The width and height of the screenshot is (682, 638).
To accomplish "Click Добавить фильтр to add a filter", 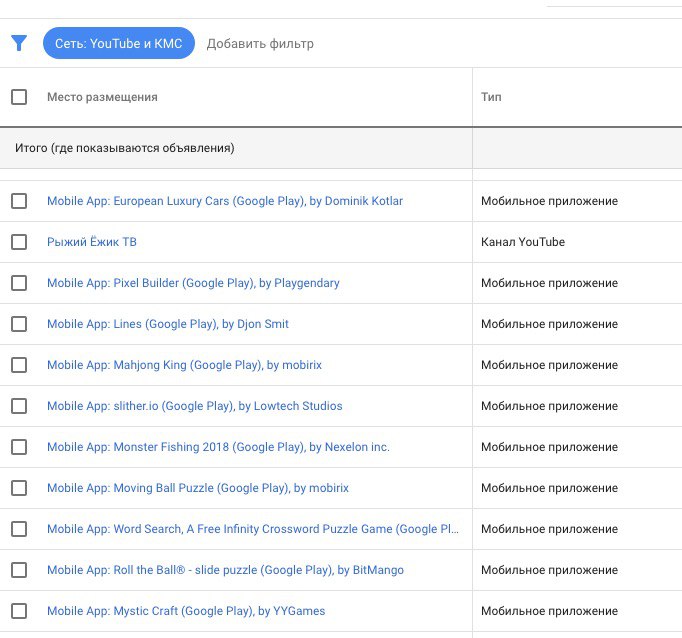I will (x=260, y=43).
